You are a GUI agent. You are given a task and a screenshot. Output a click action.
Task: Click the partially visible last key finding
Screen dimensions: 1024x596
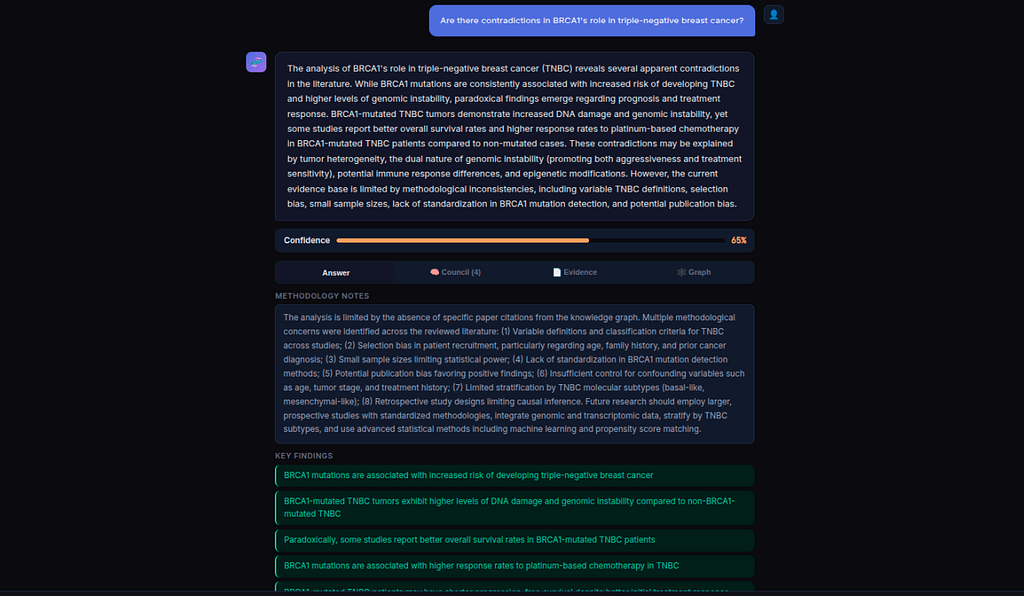(x=515, y=587)
